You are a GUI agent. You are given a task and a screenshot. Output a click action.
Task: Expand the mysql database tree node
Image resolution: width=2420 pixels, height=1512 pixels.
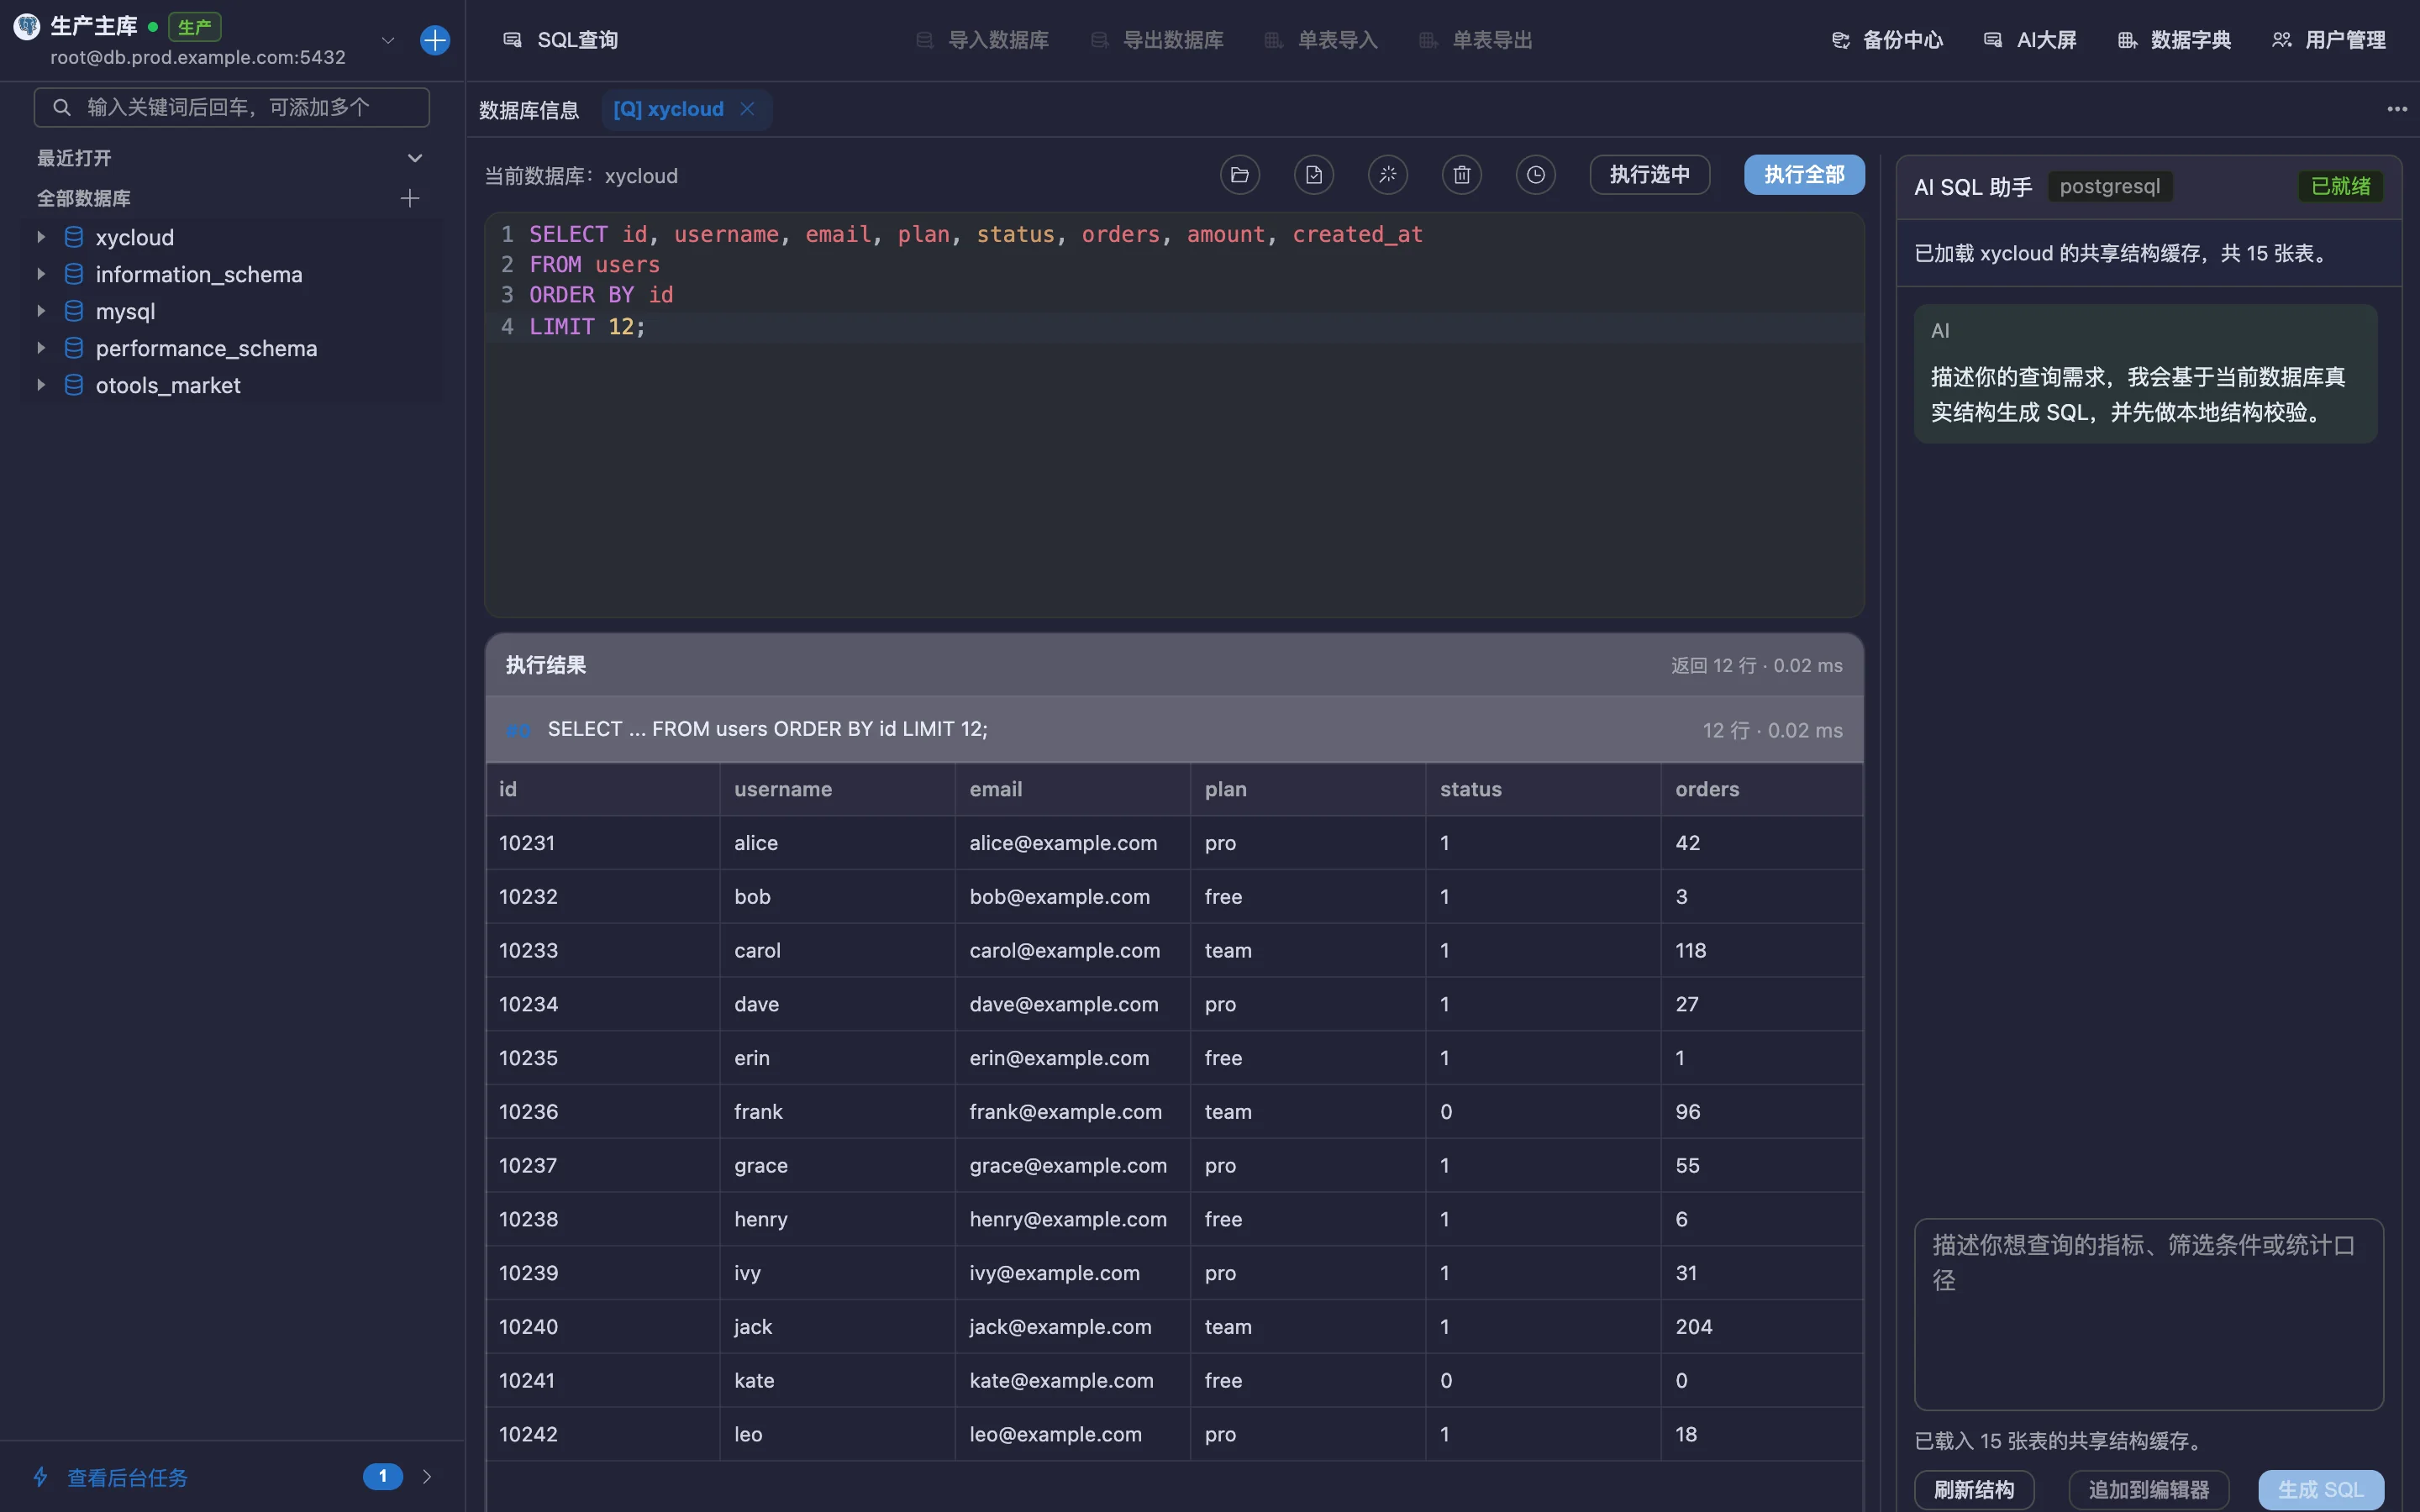coord(41,311)
